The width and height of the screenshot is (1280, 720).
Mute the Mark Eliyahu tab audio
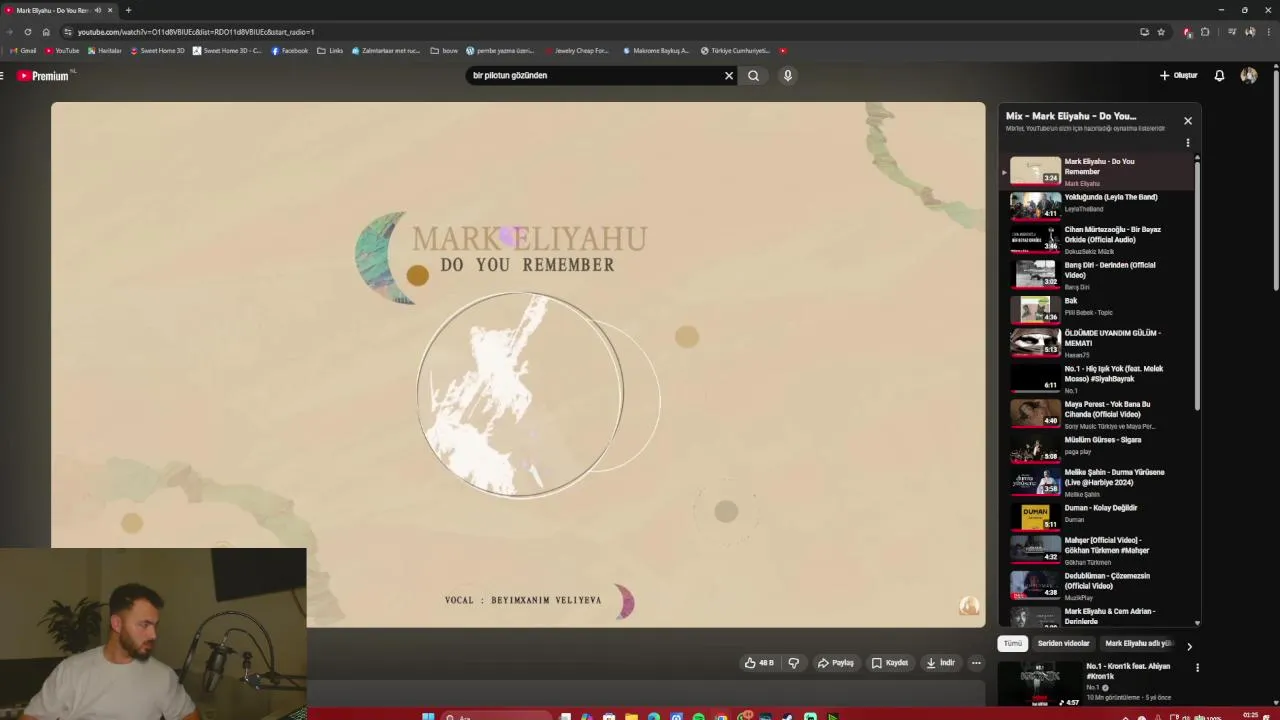[98, 10]
